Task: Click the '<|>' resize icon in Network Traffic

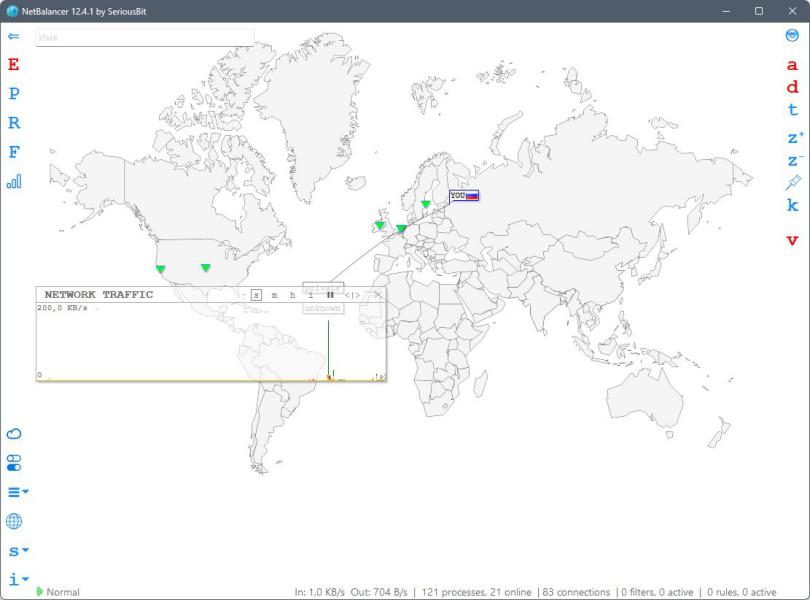Action: point(352,295)
